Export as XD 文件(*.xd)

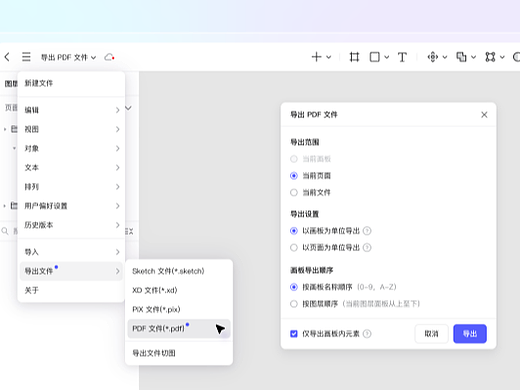[179, 290]
